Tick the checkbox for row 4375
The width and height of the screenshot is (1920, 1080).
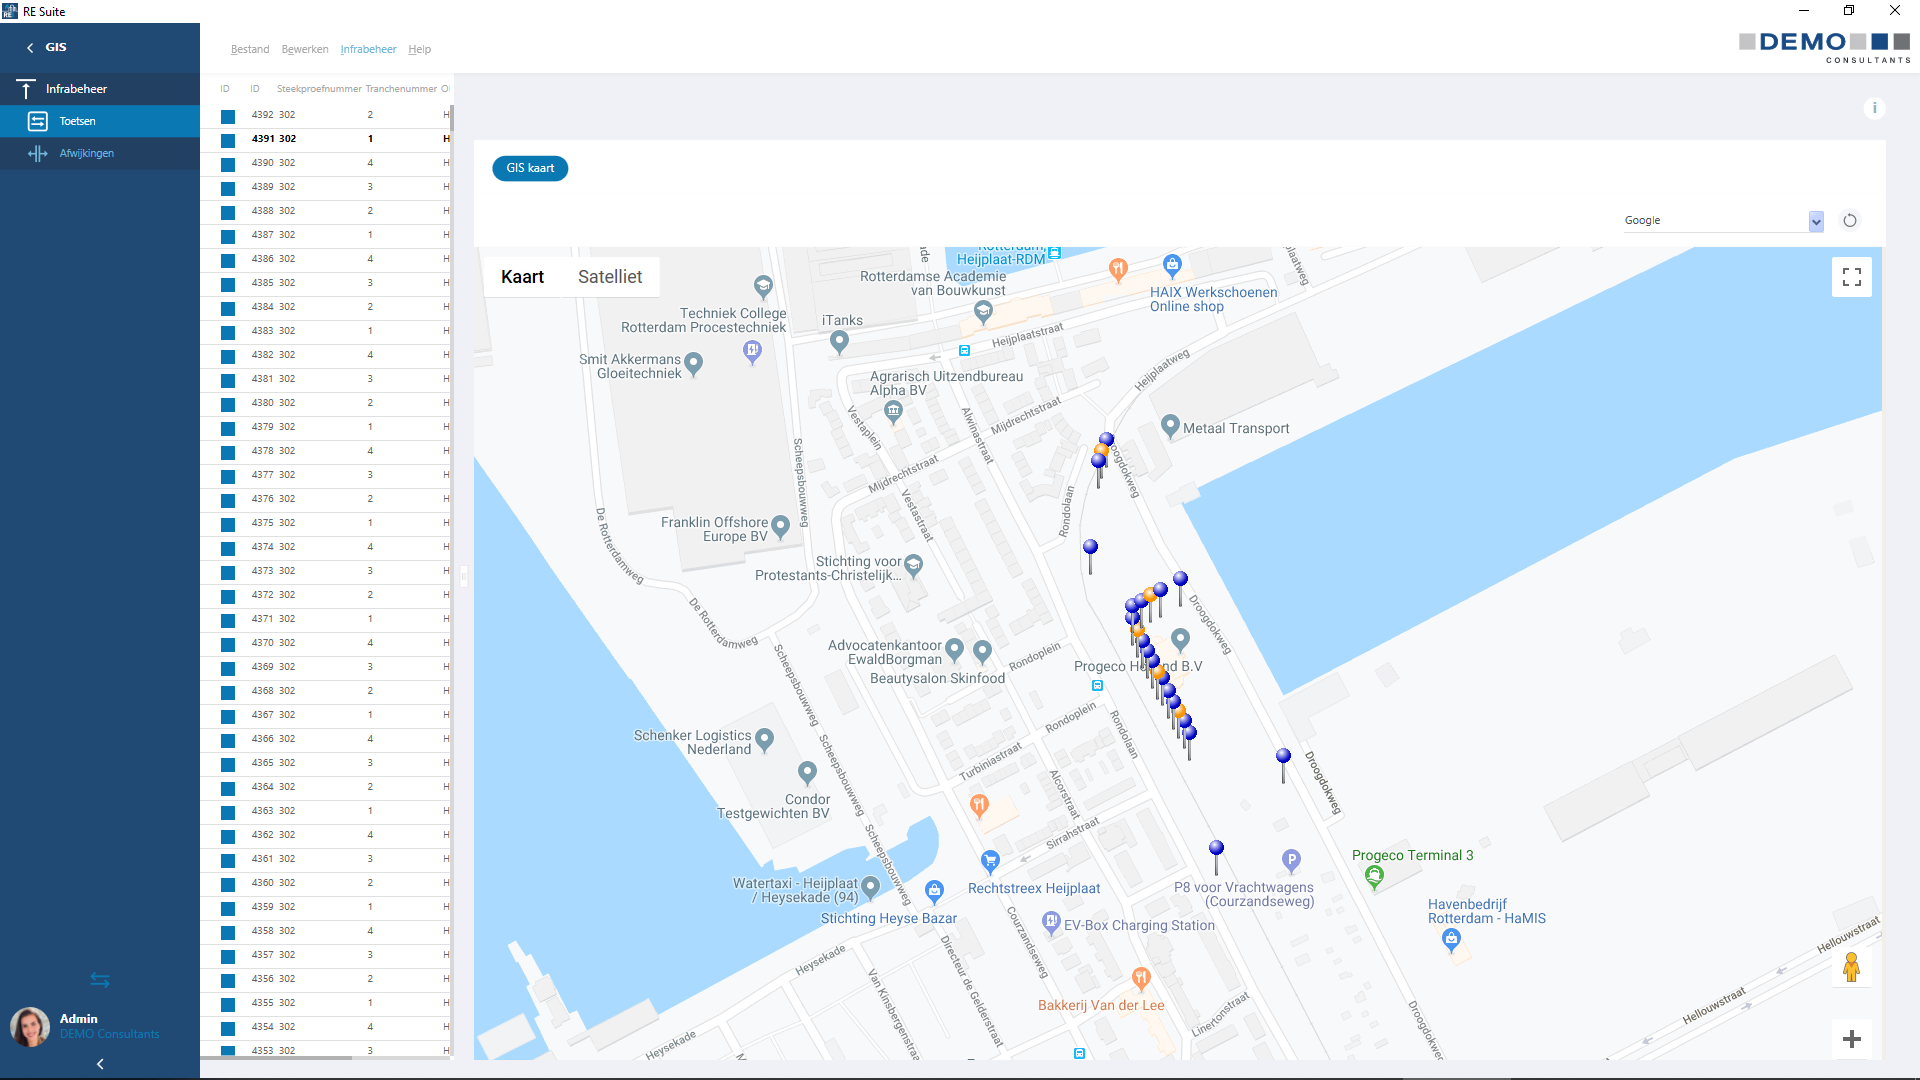[x=228, y=524]
